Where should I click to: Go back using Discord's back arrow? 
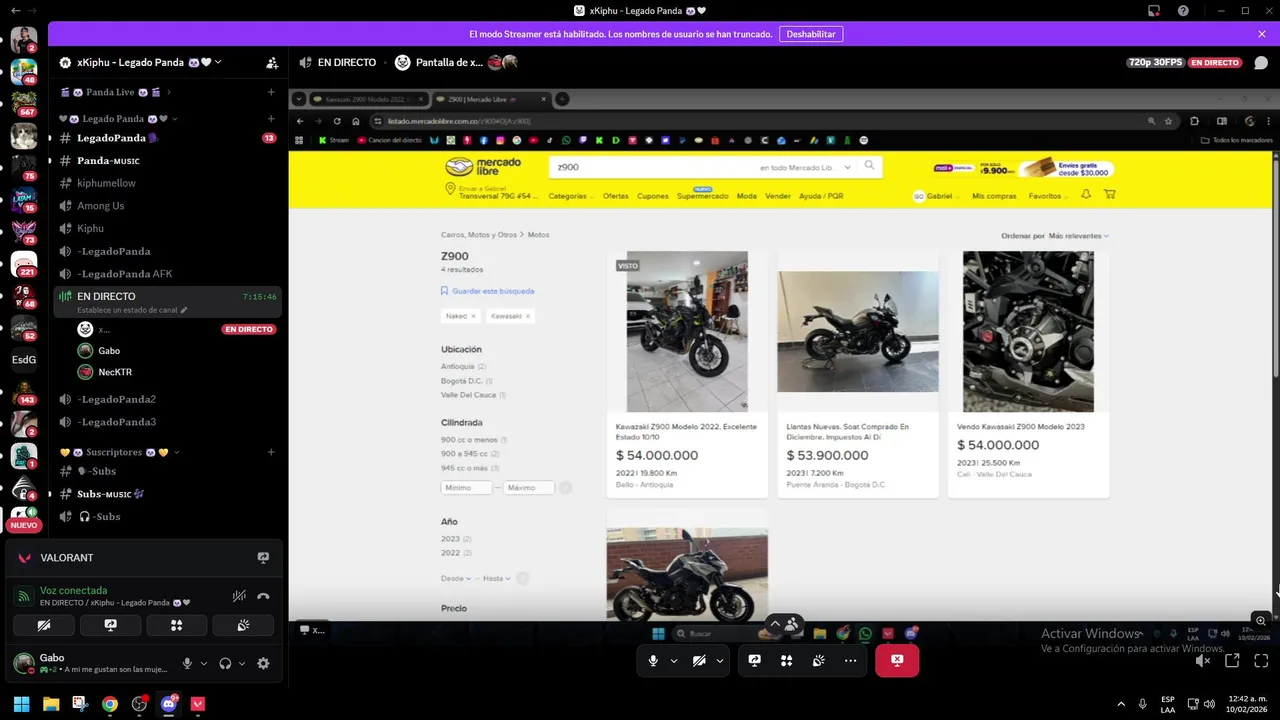click(x=16, y=10)
